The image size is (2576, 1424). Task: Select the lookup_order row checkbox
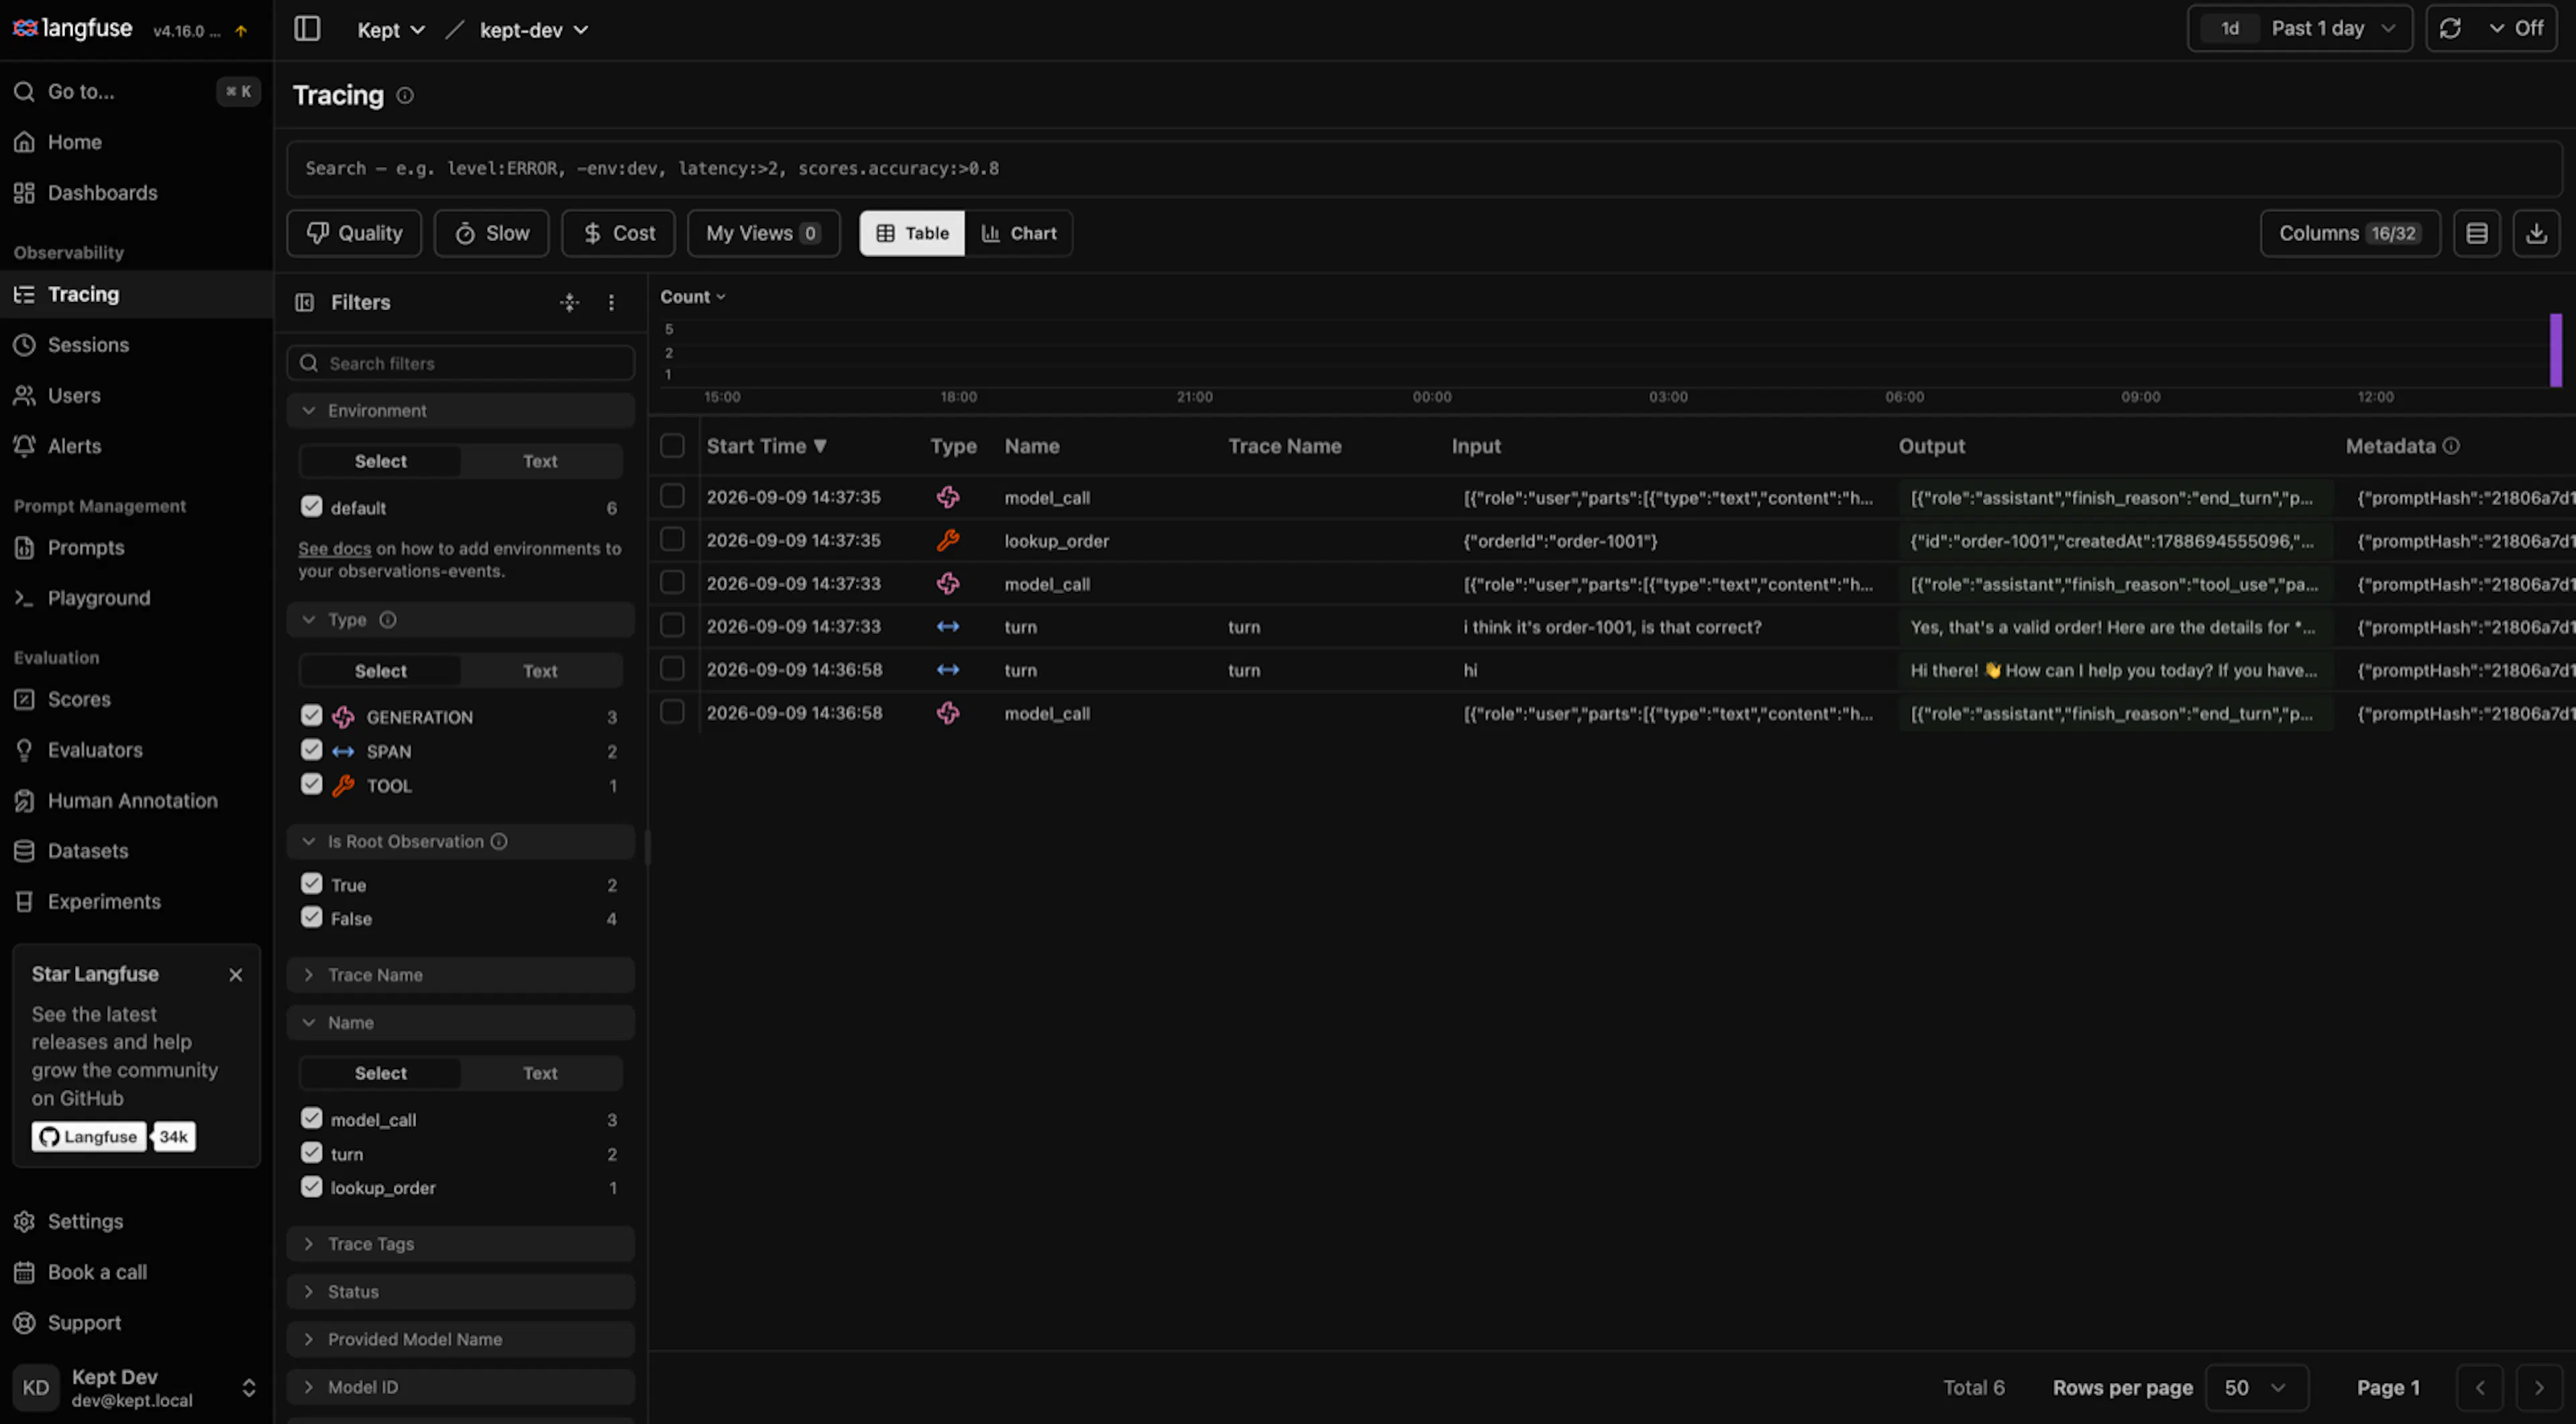click(x=672, y=540)
